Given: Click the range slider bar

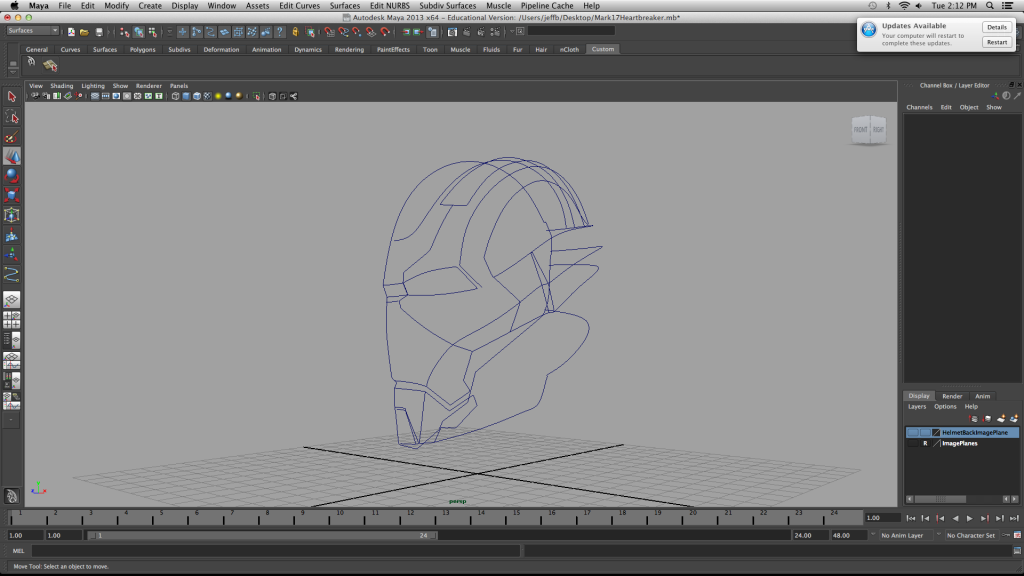Looking at the screenshot, I should [263, 536].
